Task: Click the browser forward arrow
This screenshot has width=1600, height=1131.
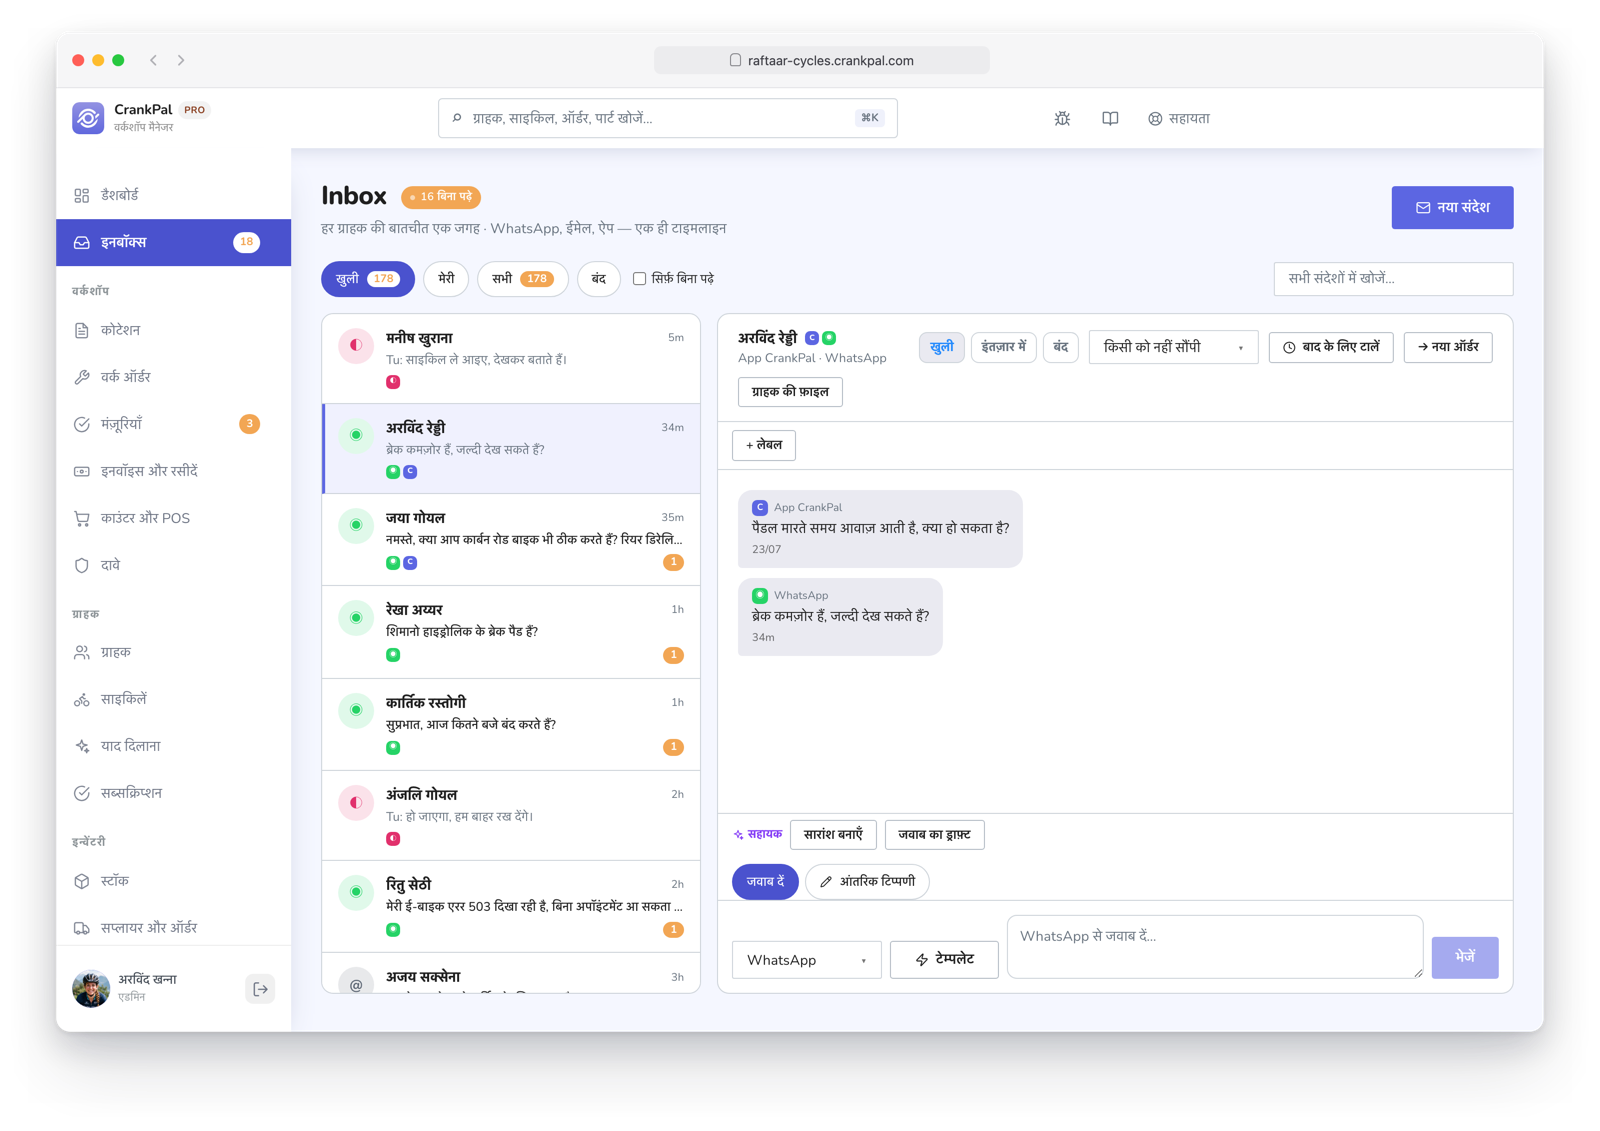Action: click(181, 60)
